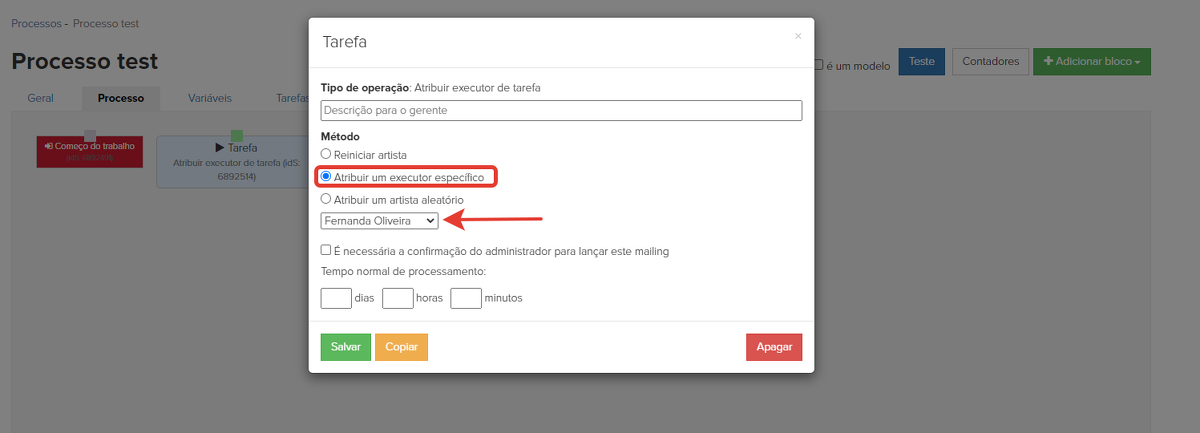Click the Descrição para o gerente field
This screenshot has height=433, width=1200.
pyautogui.click(x=561, y=110)
